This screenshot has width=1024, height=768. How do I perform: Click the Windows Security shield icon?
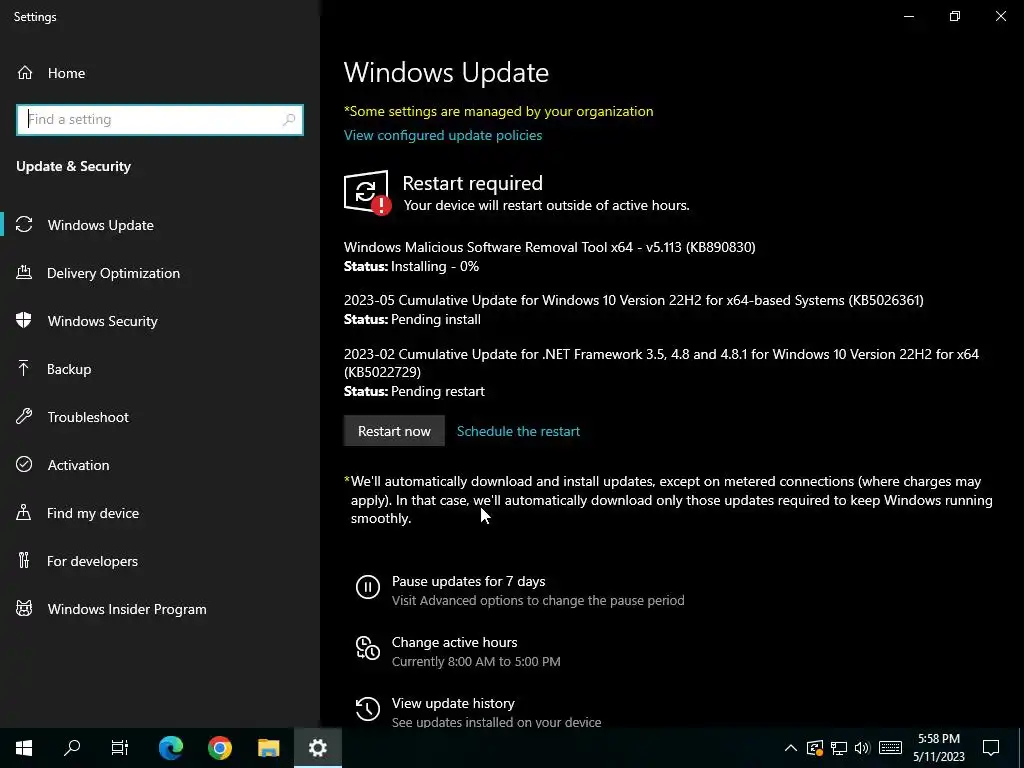click(24, 321)
